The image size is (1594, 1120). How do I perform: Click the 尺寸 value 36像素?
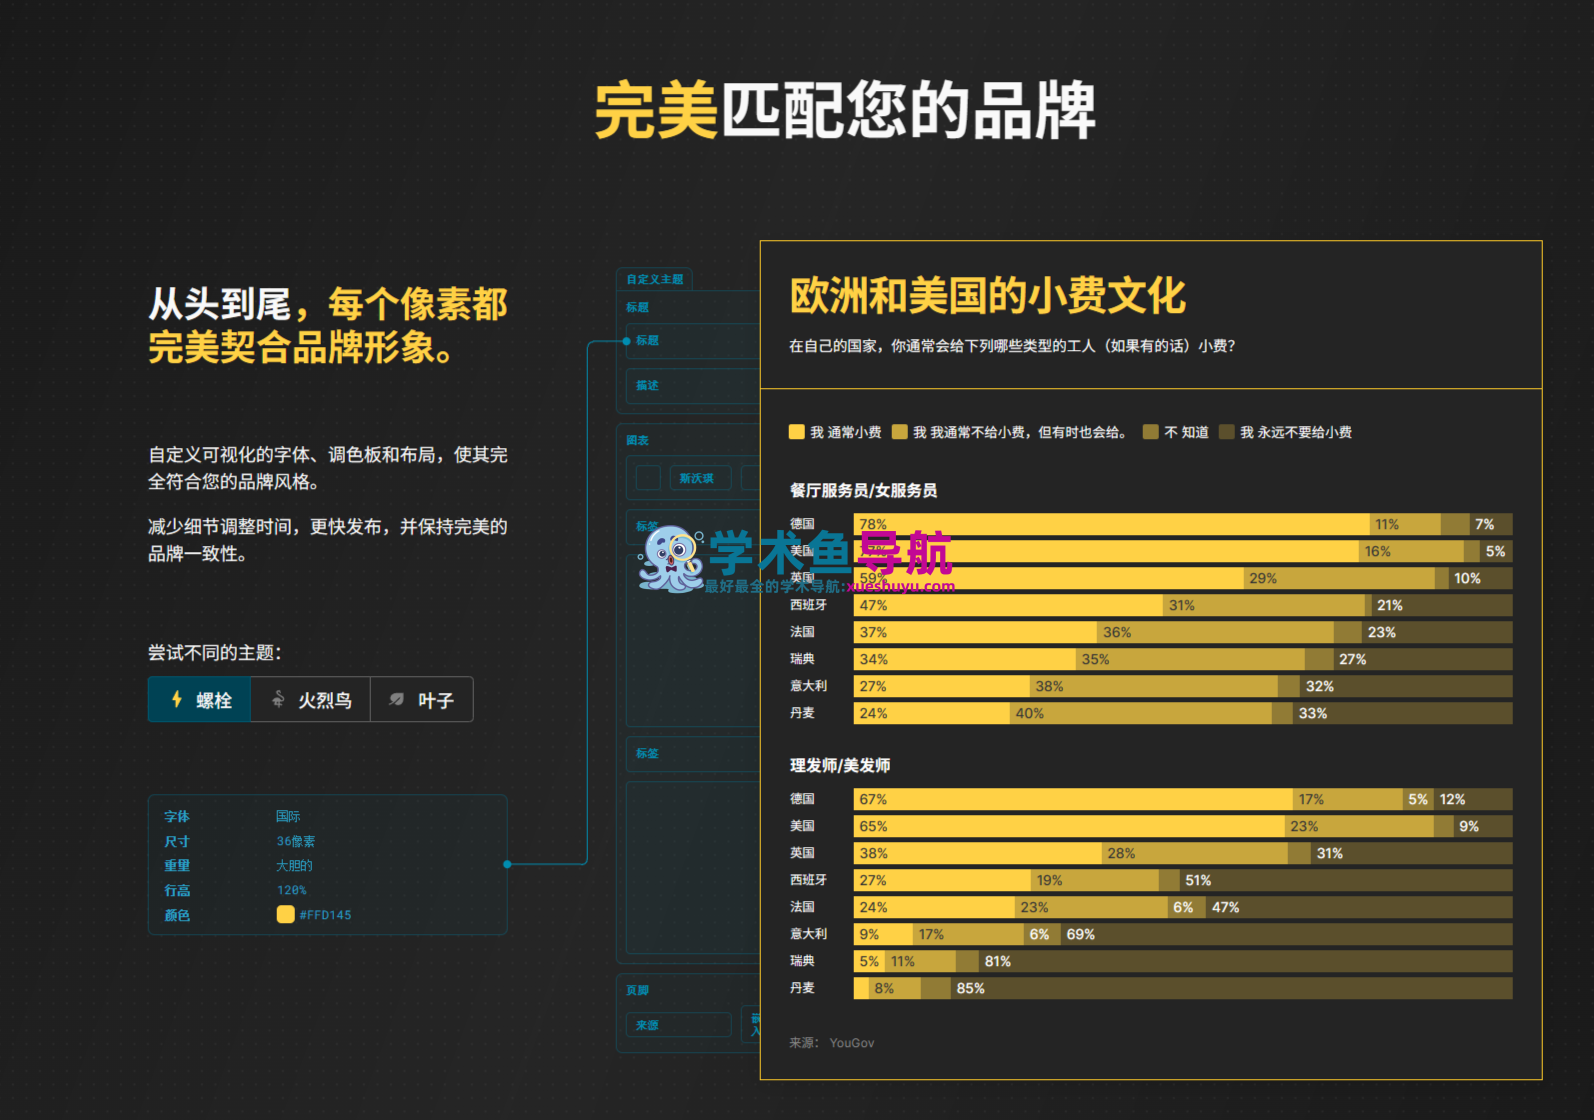[x=296, y=842]
